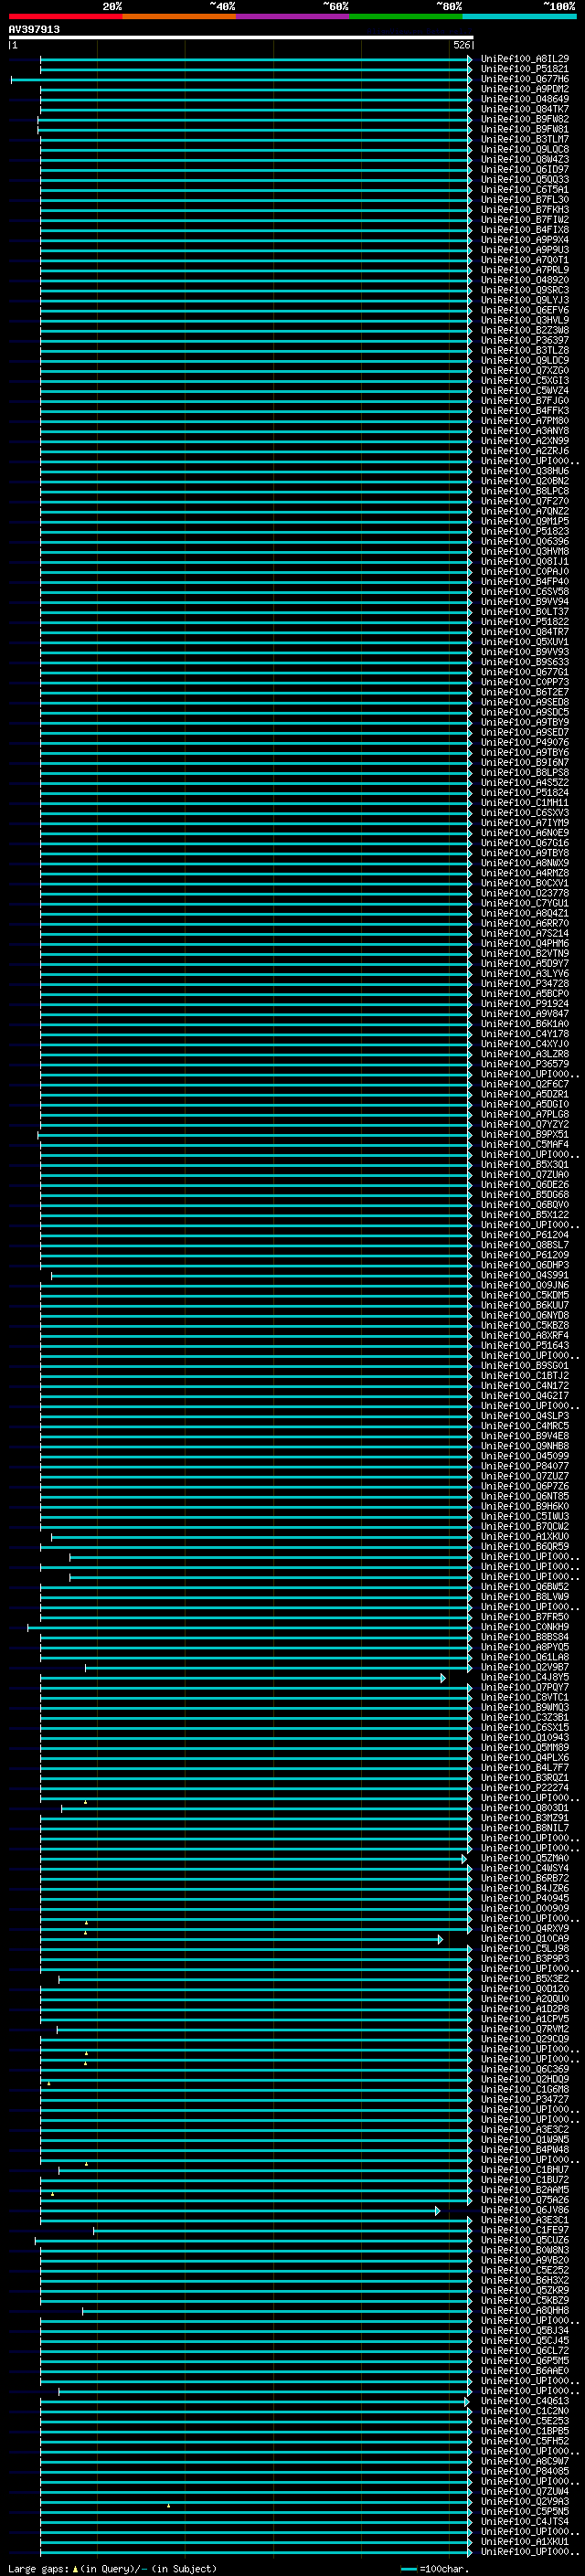Select the UniRef100_C5IWU3 label
585x2576 pixels.
[x=525, y=1516]
